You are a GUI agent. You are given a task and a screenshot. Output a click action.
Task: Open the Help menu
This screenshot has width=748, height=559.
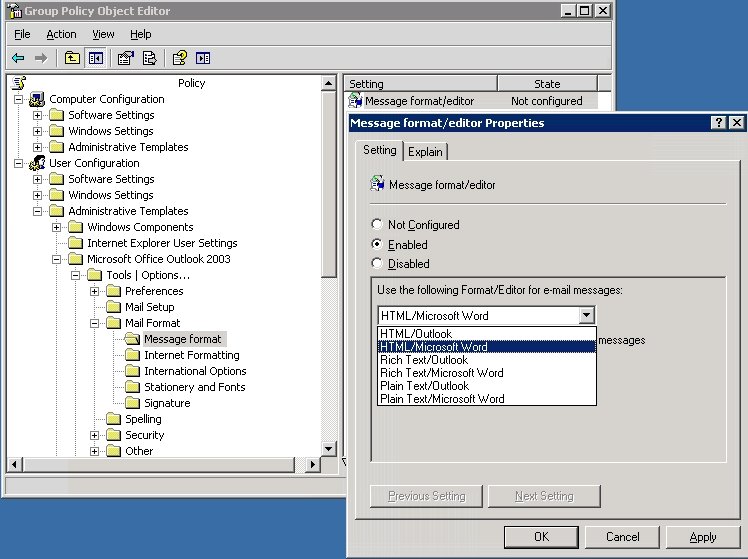click(x=141, y=34)
